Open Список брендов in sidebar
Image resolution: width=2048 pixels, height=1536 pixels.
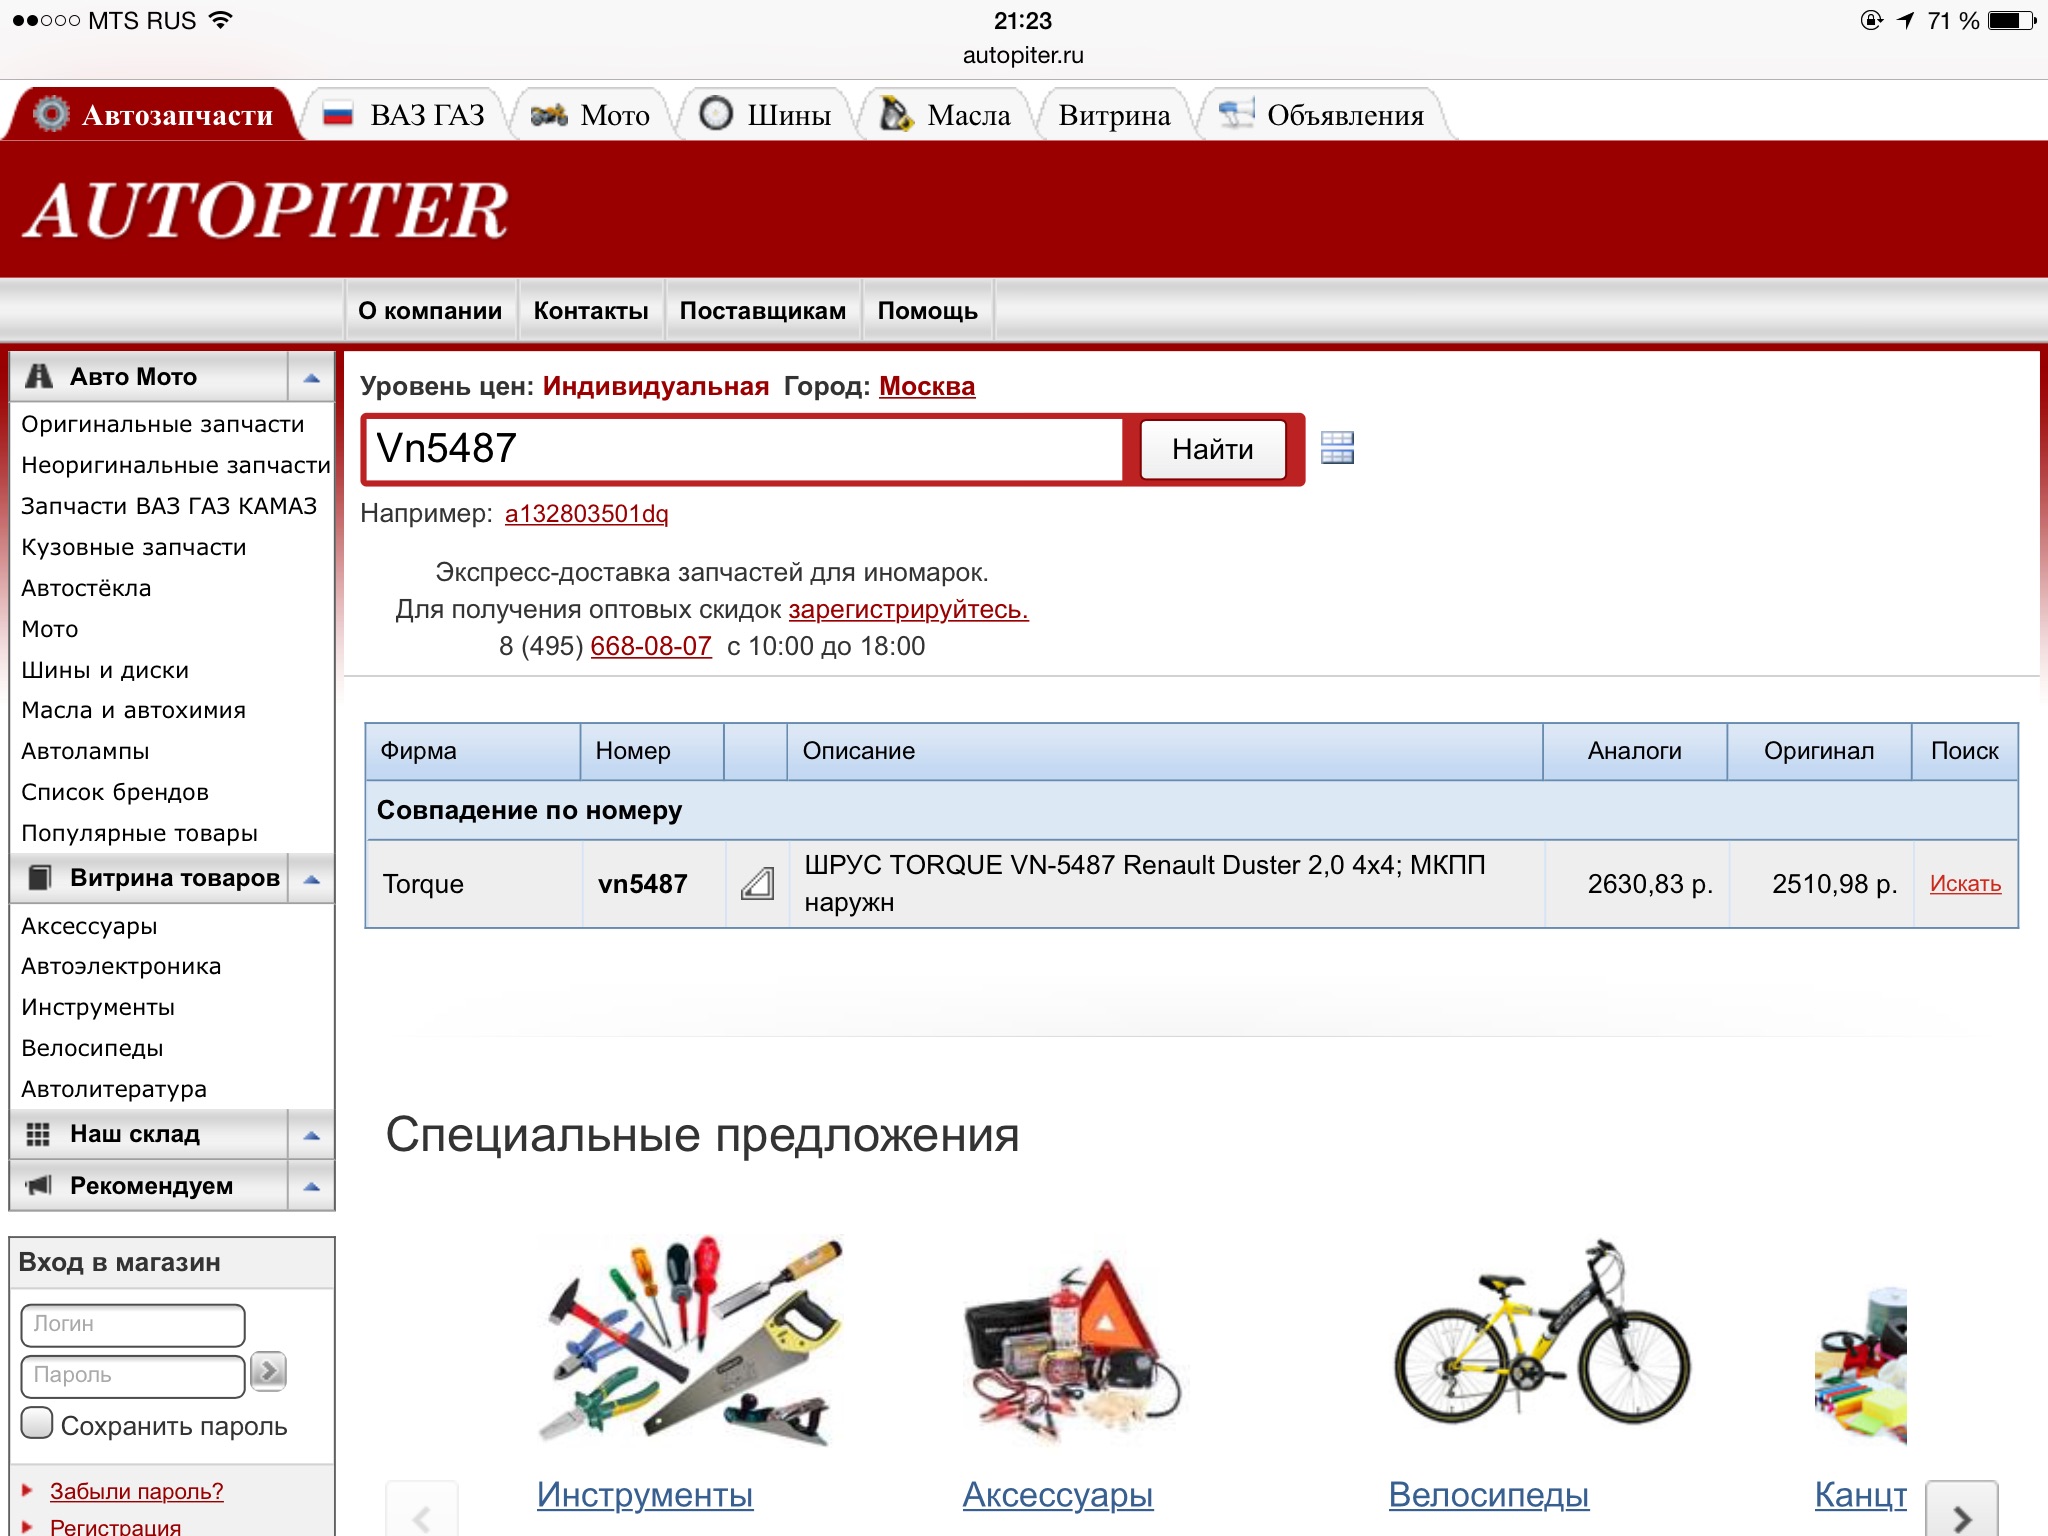(x=115, y=792)
